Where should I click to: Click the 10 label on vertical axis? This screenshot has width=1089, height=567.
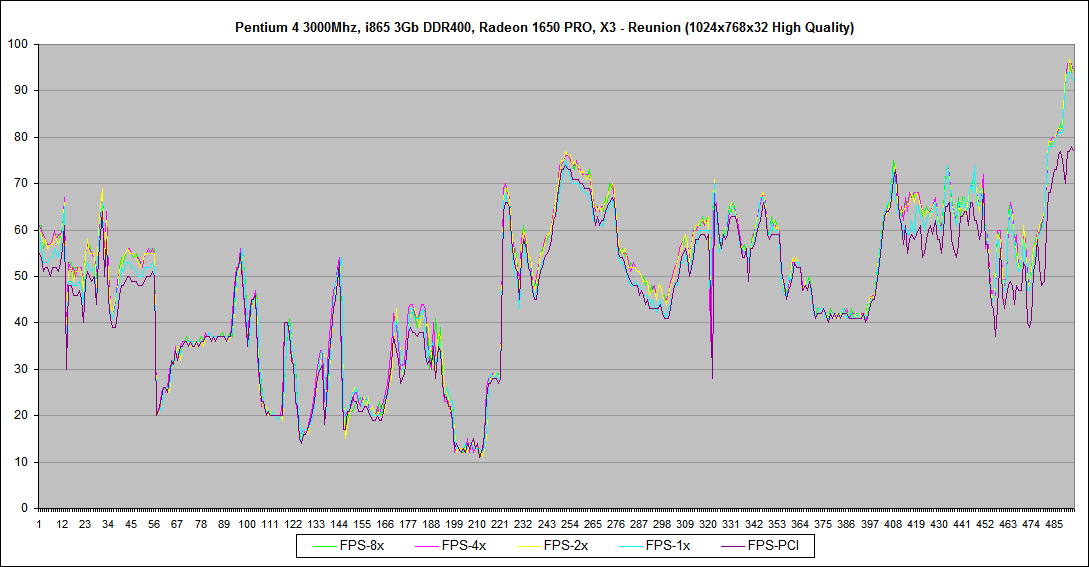point(21,462)
